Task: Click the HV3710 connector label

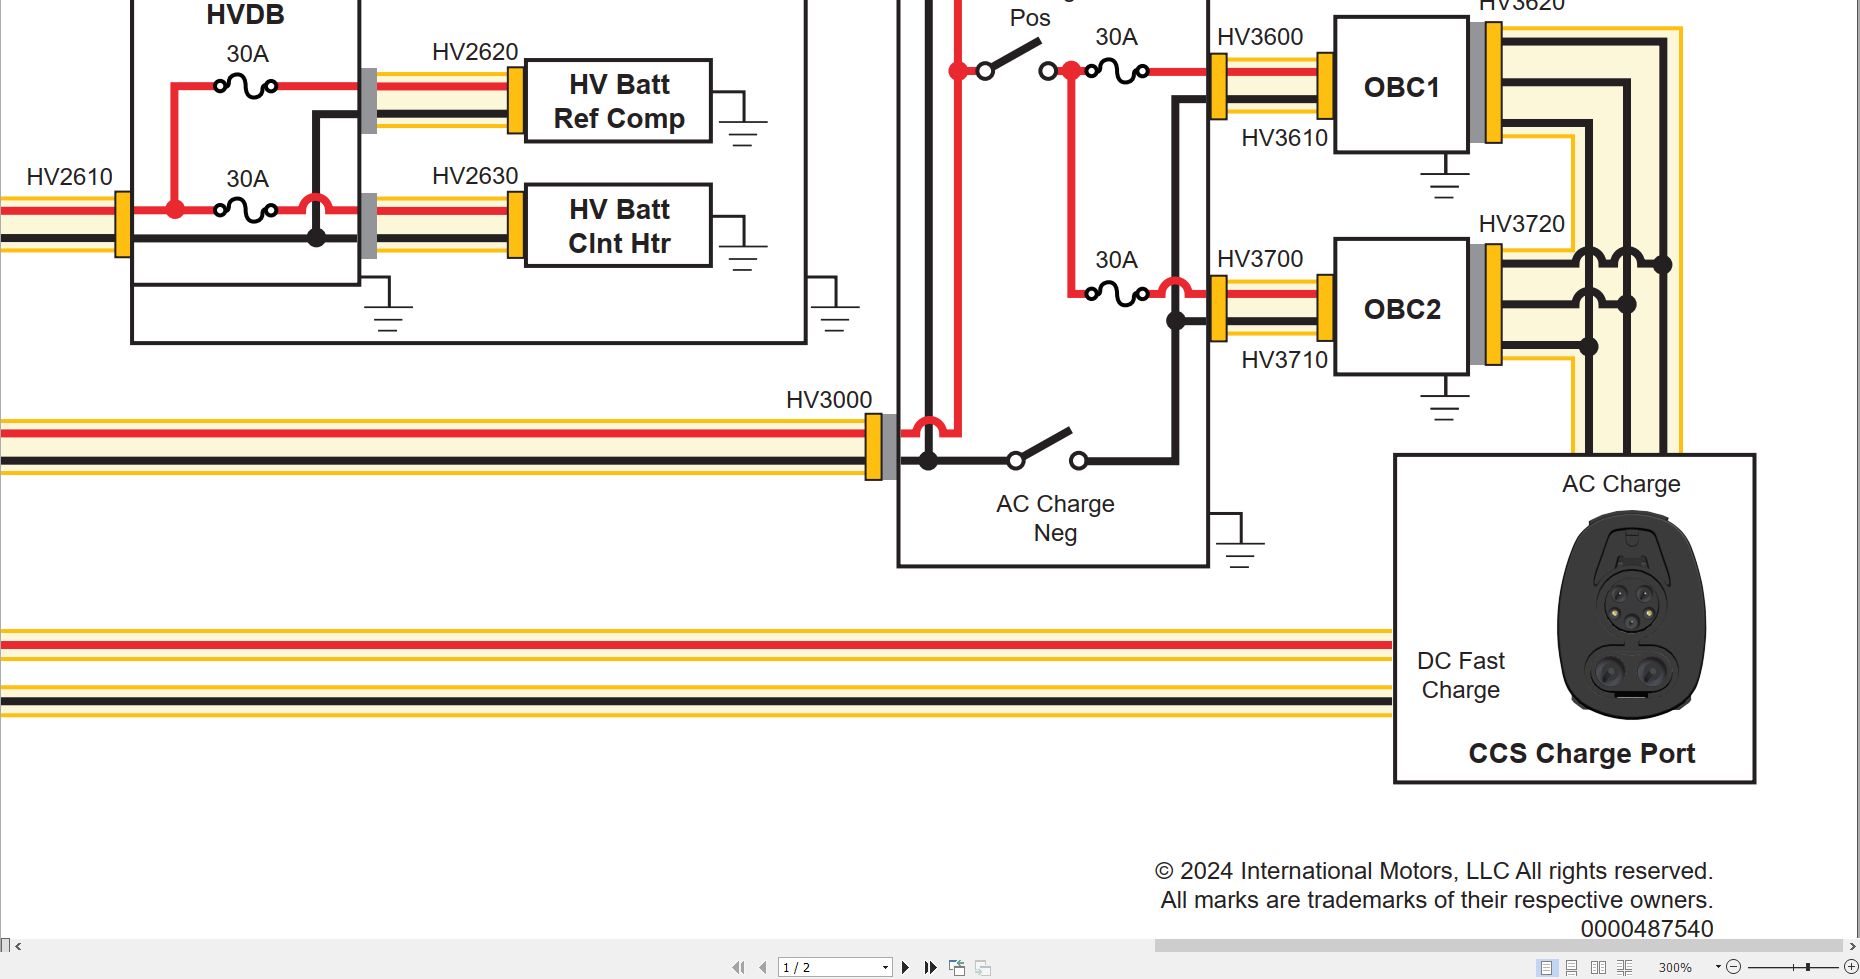Action: tap(1284, 360)
